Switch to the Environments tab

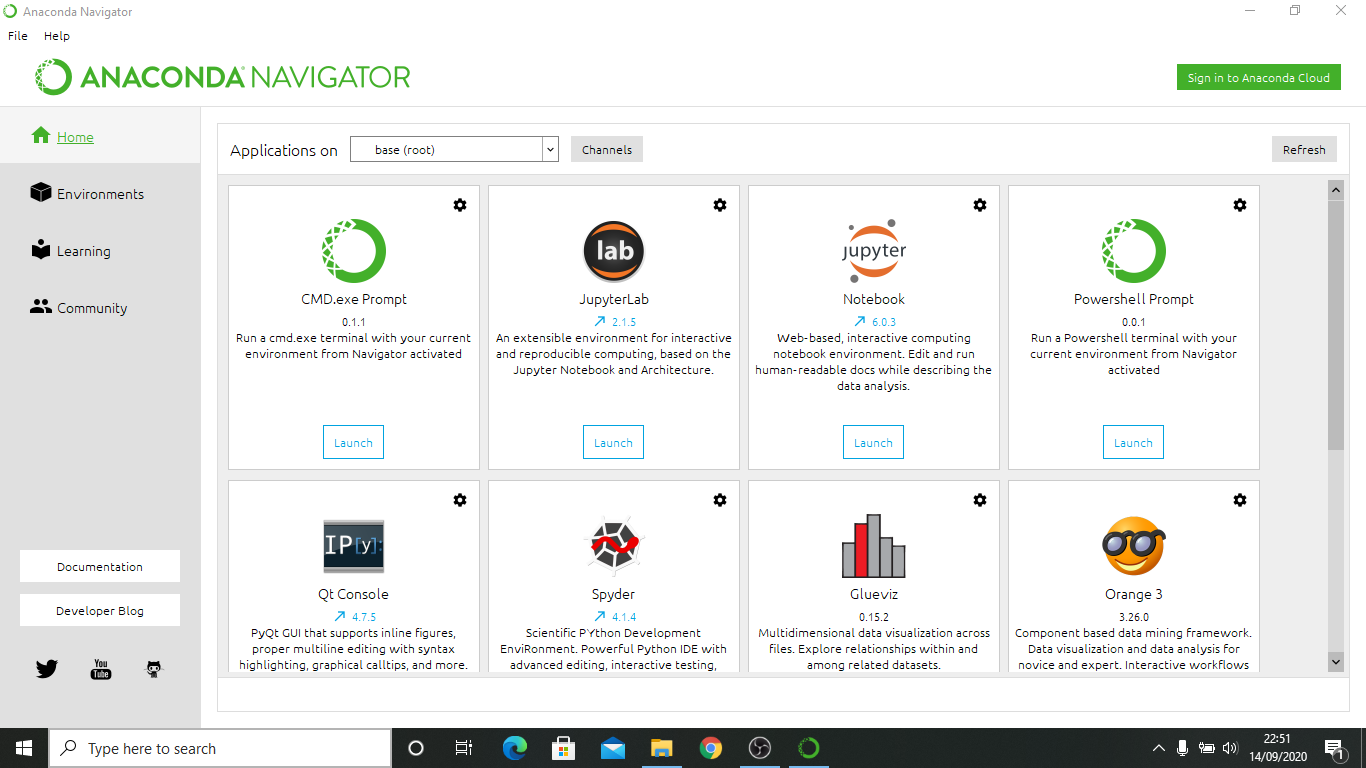coord(100,194)
